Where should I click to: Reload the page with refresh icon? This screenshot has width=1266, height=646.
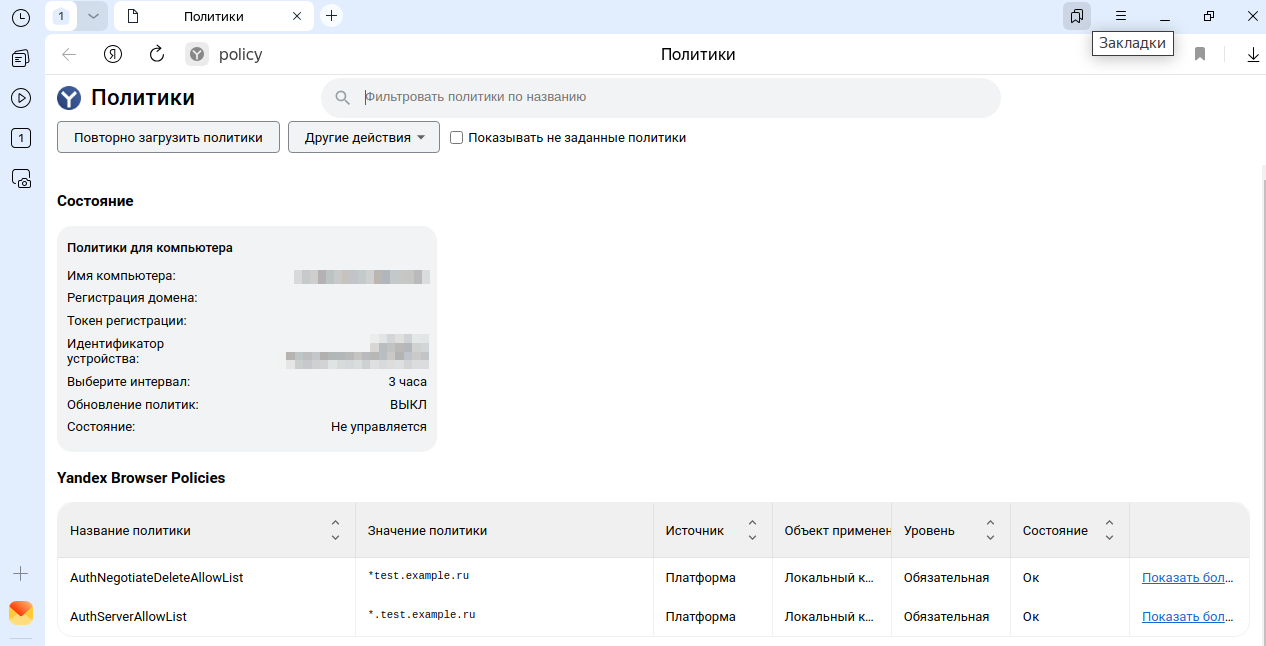[x=156, y=54]
